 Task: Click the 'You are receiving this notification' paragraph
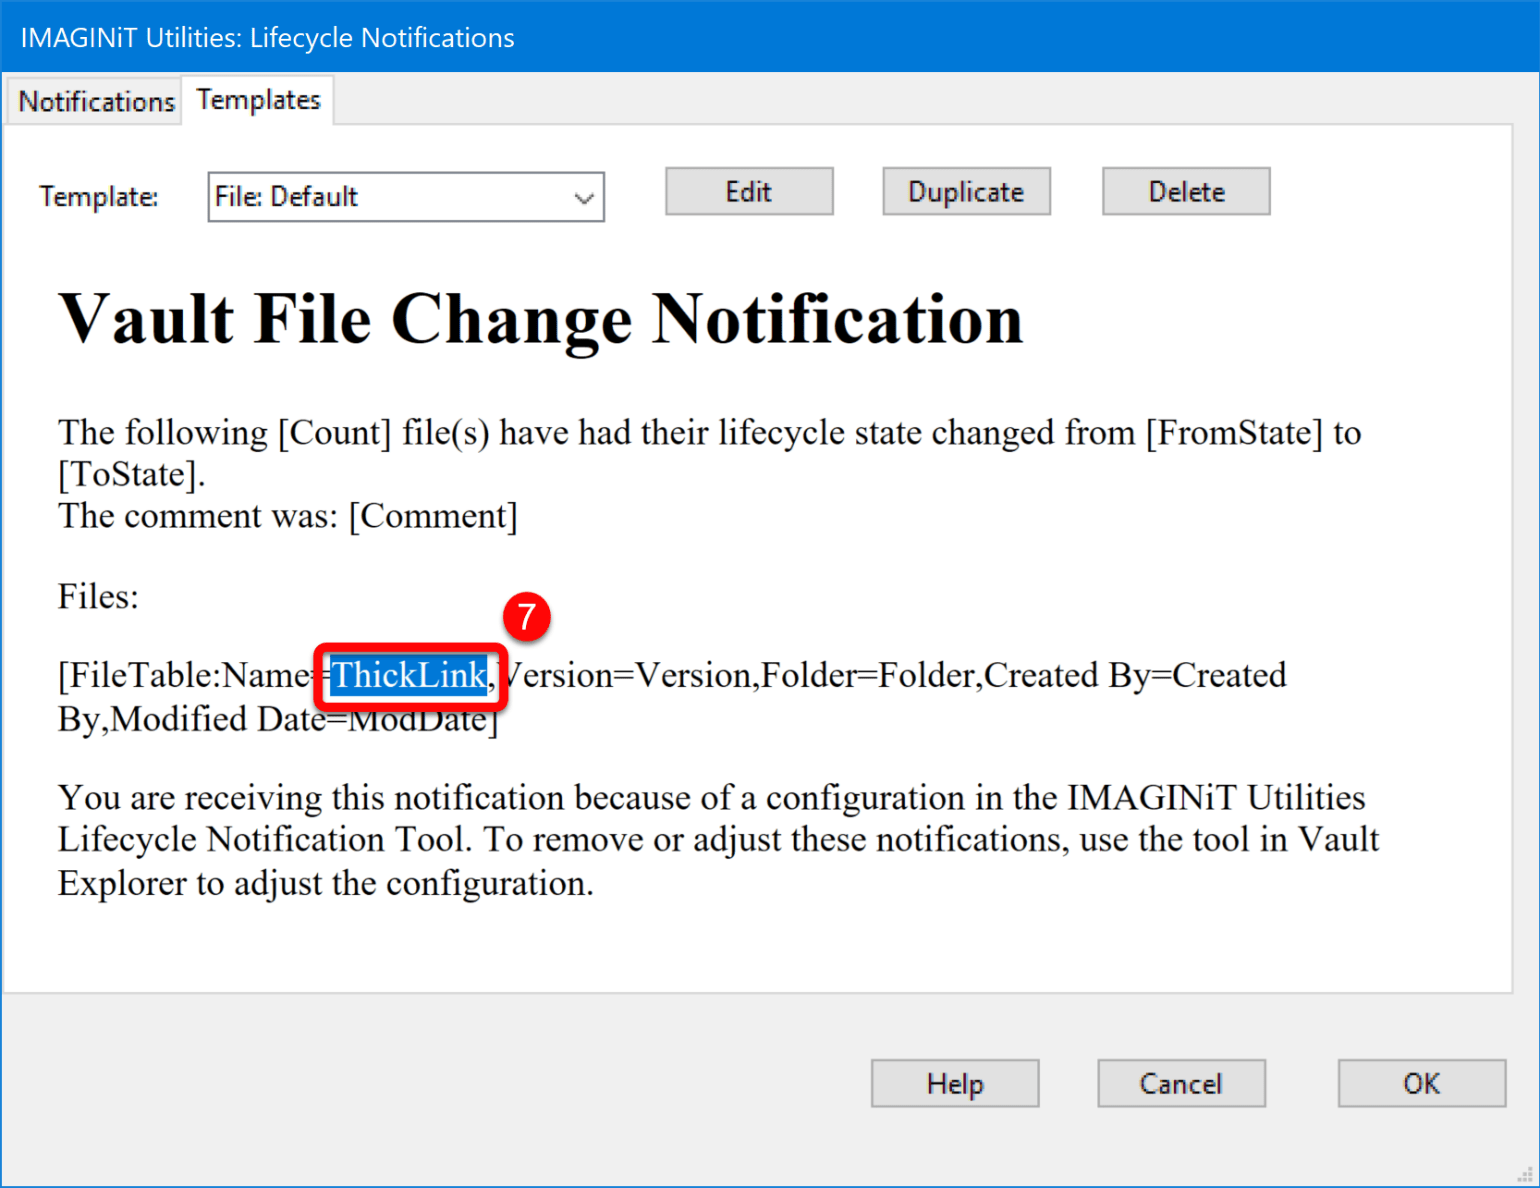(718, 840)
